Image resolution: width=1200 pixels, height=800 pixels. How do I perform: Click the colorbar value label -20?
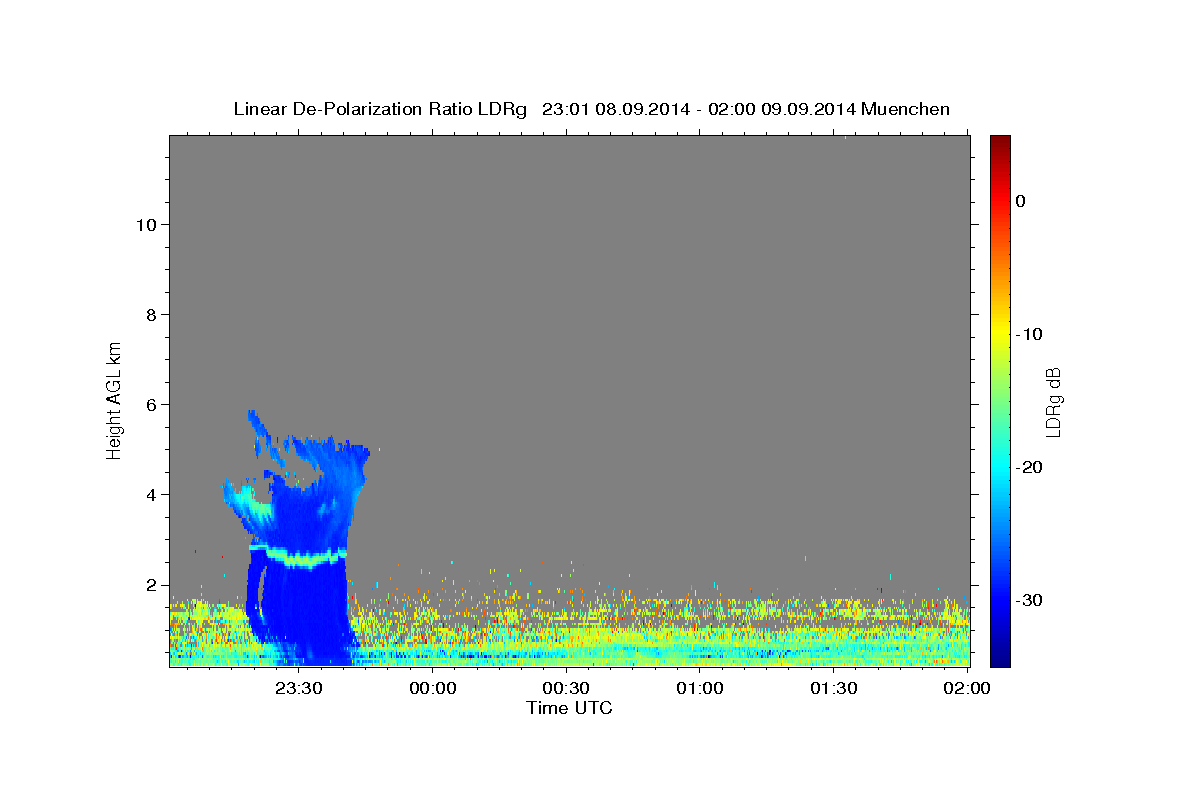[x=1029, y=467]
